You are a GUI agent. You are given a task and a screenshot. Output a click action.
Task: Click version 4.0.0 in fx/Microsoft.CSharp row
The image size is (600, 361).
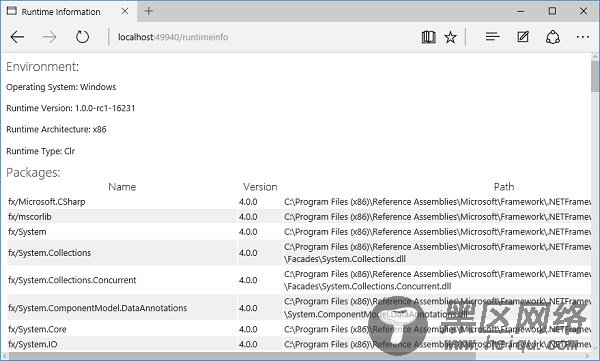tap(248, 202)
